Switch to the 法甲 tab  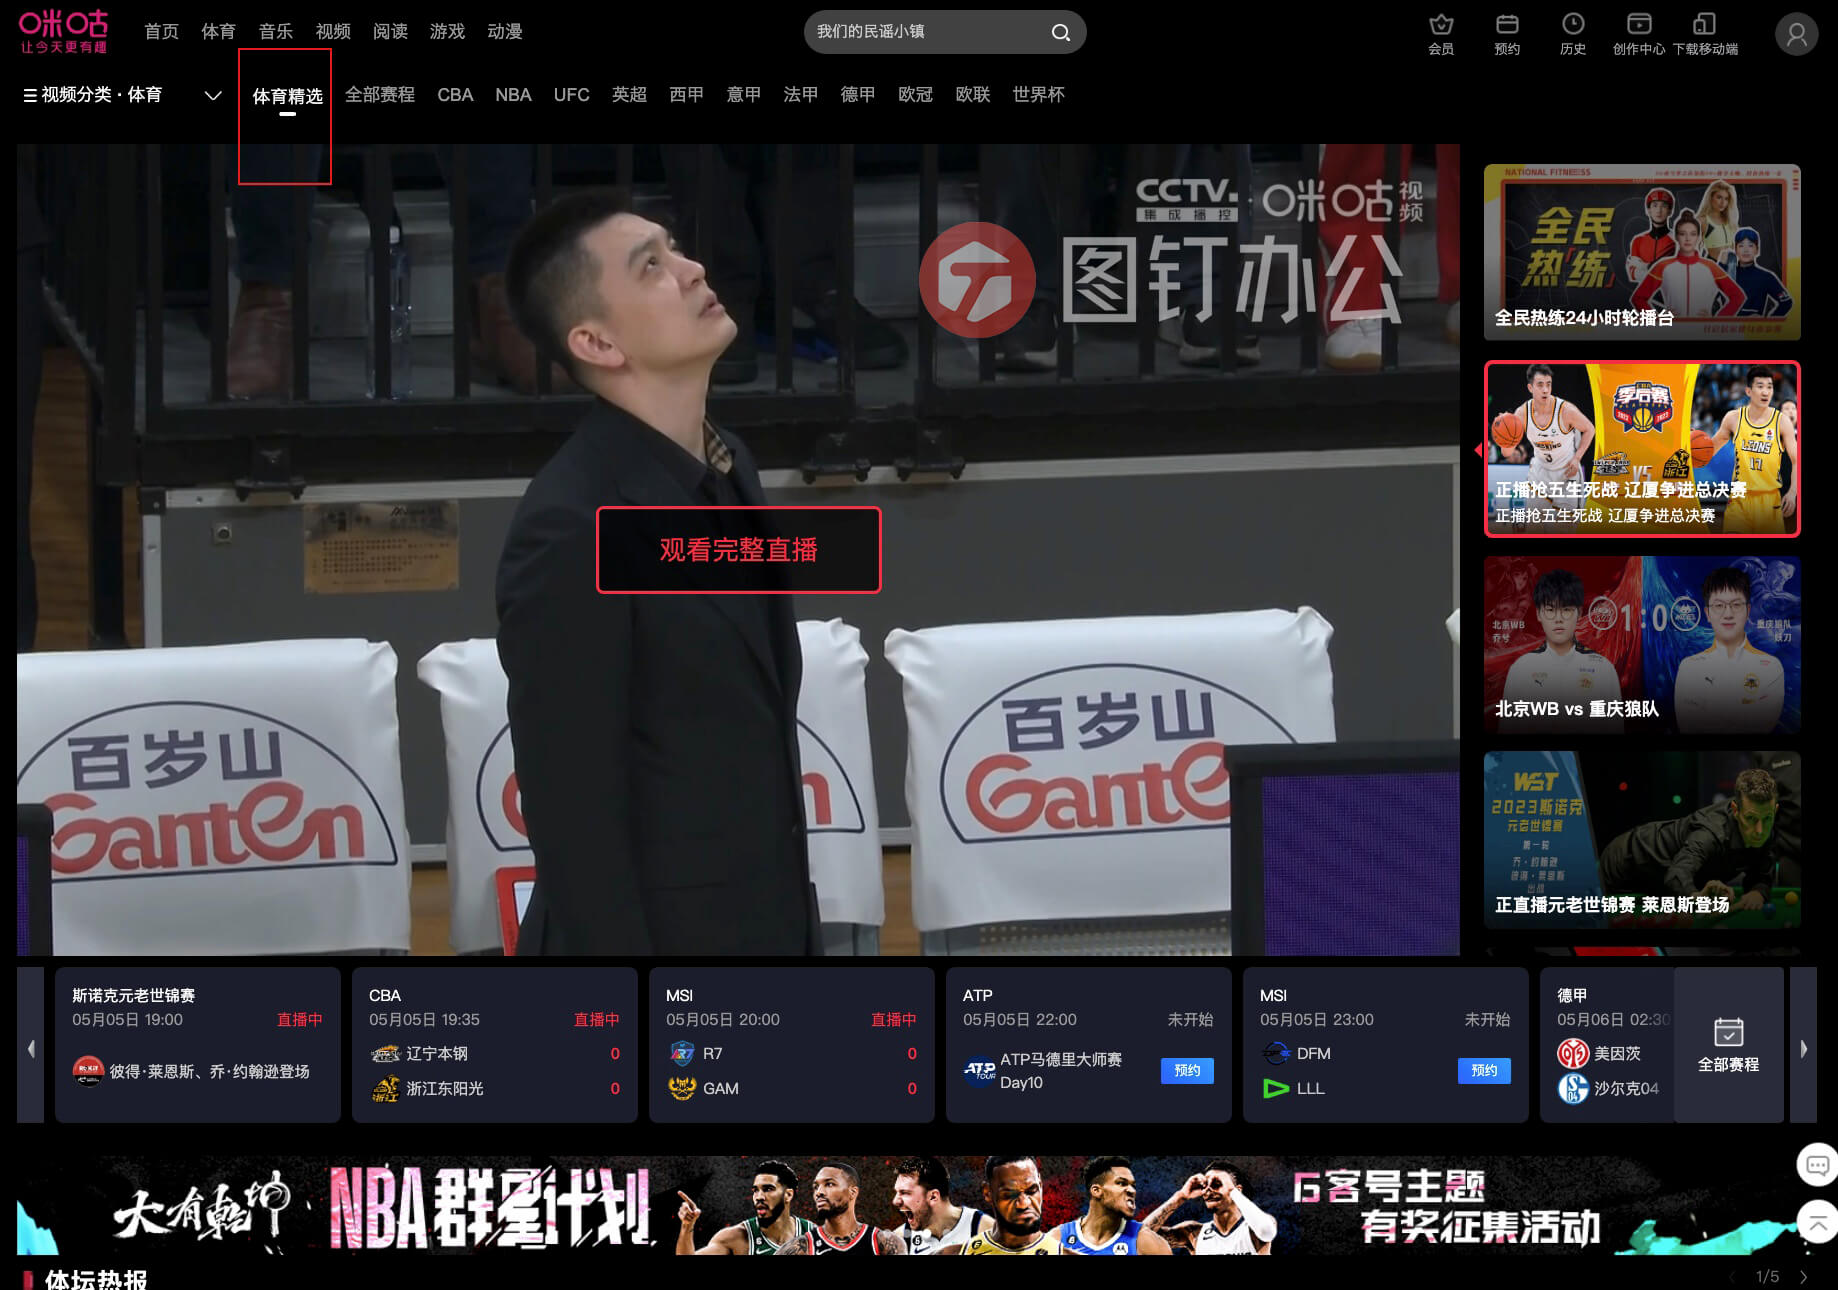pyautogui.click(x=800, y=95)
